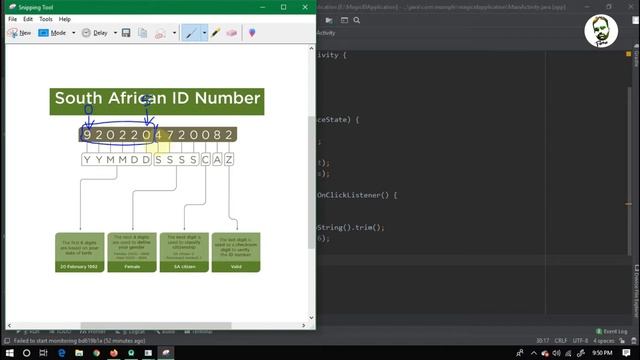Click the Search Everywhere magnifier in Android Studio

click(357, 20)
